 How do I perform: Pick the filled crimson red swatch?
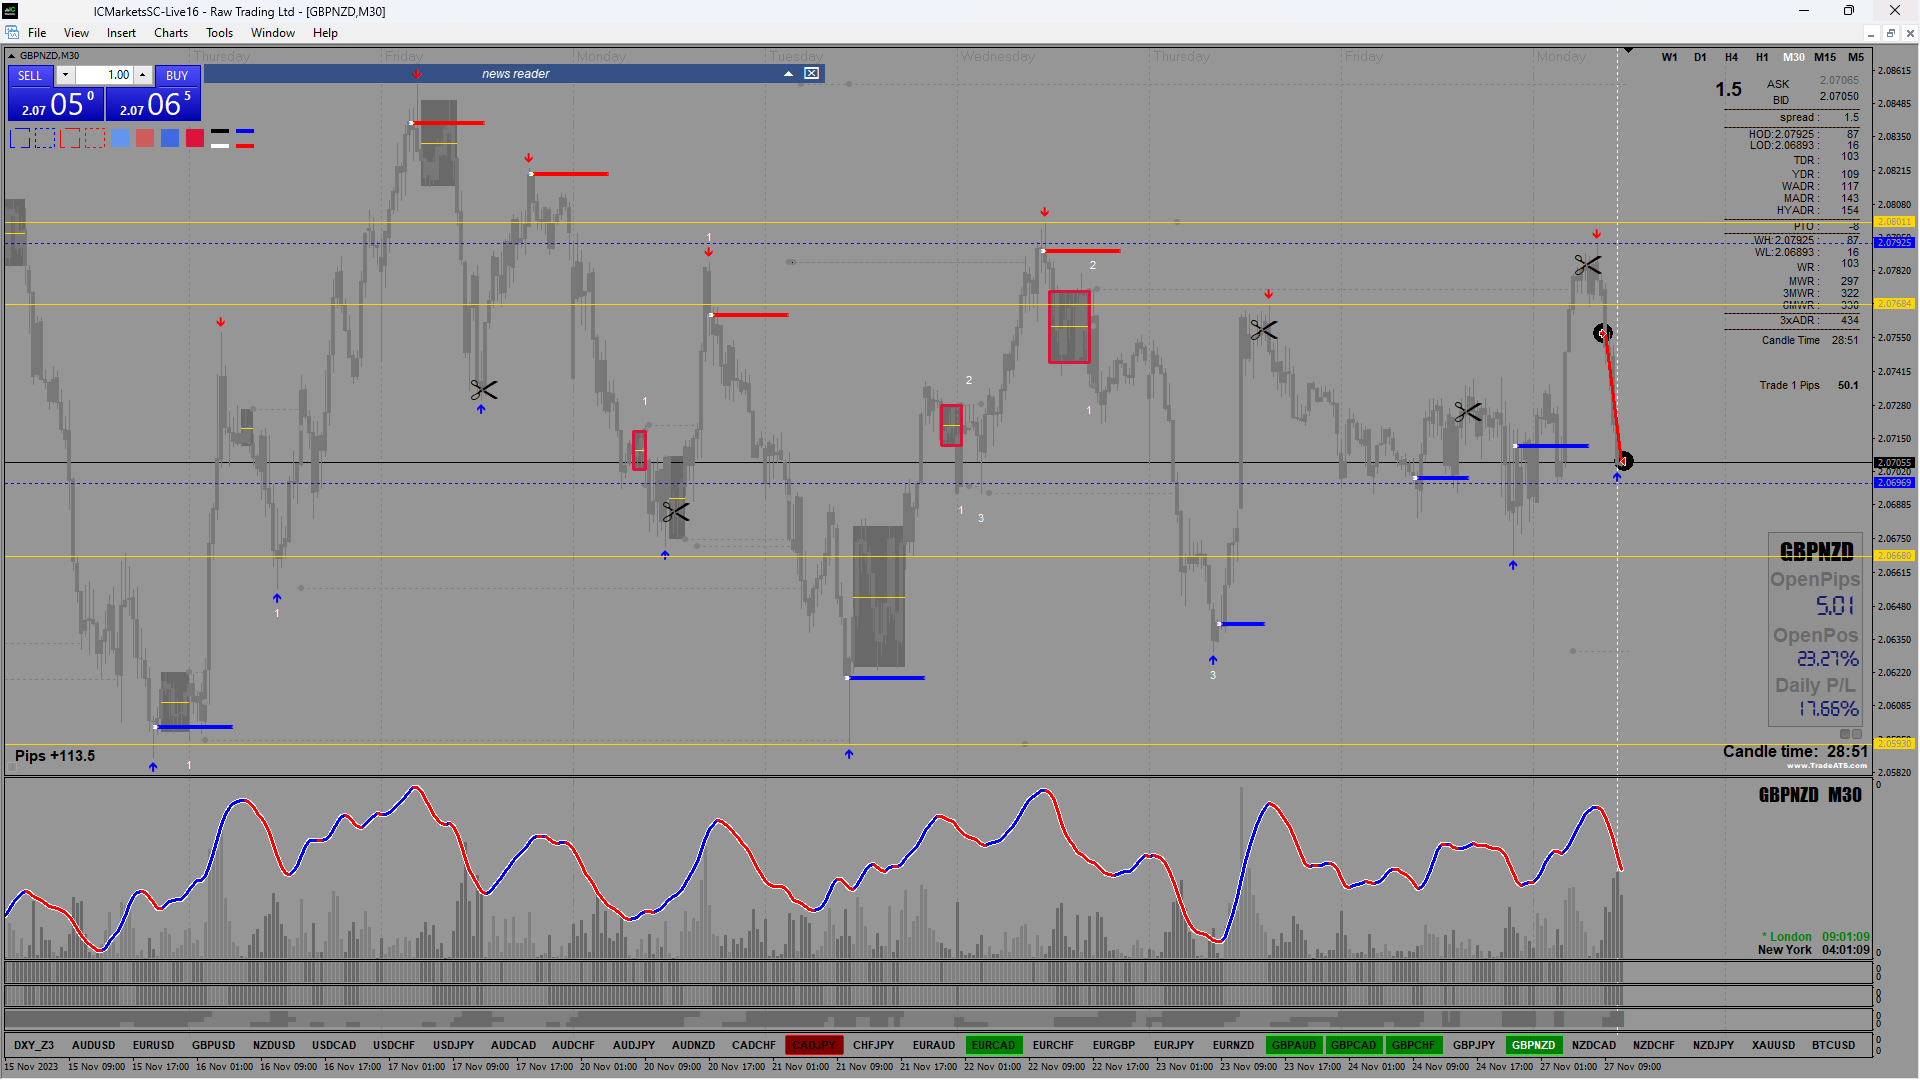point(195,139)
